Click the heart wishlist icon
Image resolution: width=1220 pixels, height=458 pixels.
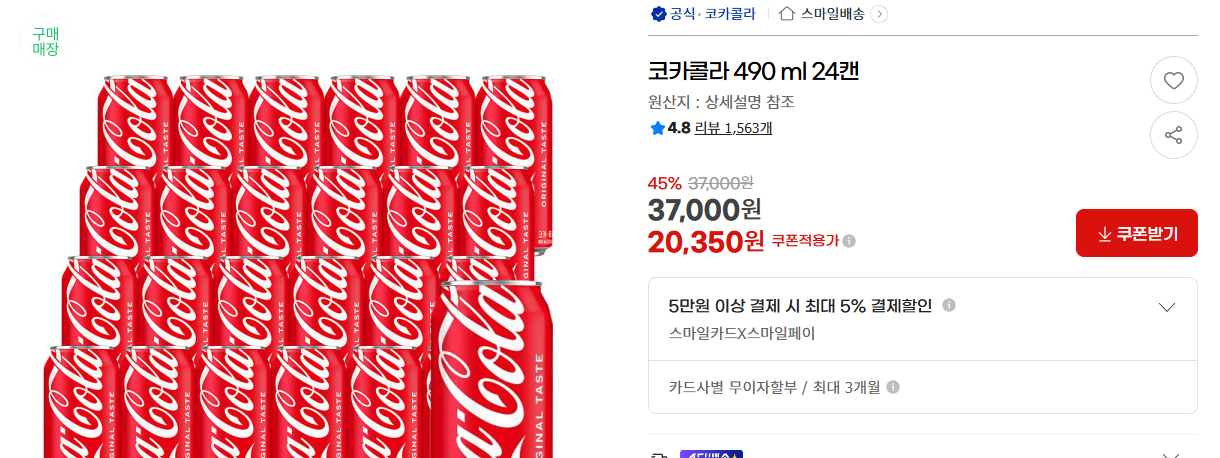click(1173, 81)
